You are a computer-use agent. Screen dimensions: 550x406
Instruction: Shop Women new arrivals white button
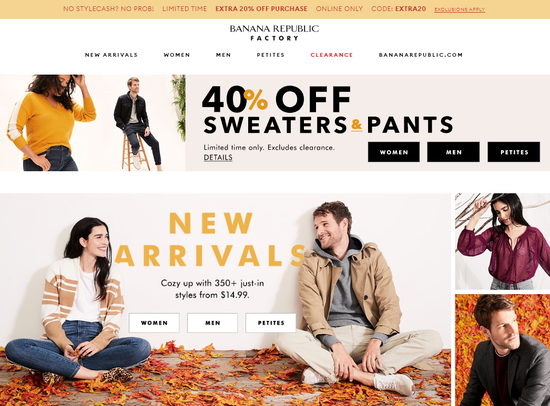click(154, 323)
